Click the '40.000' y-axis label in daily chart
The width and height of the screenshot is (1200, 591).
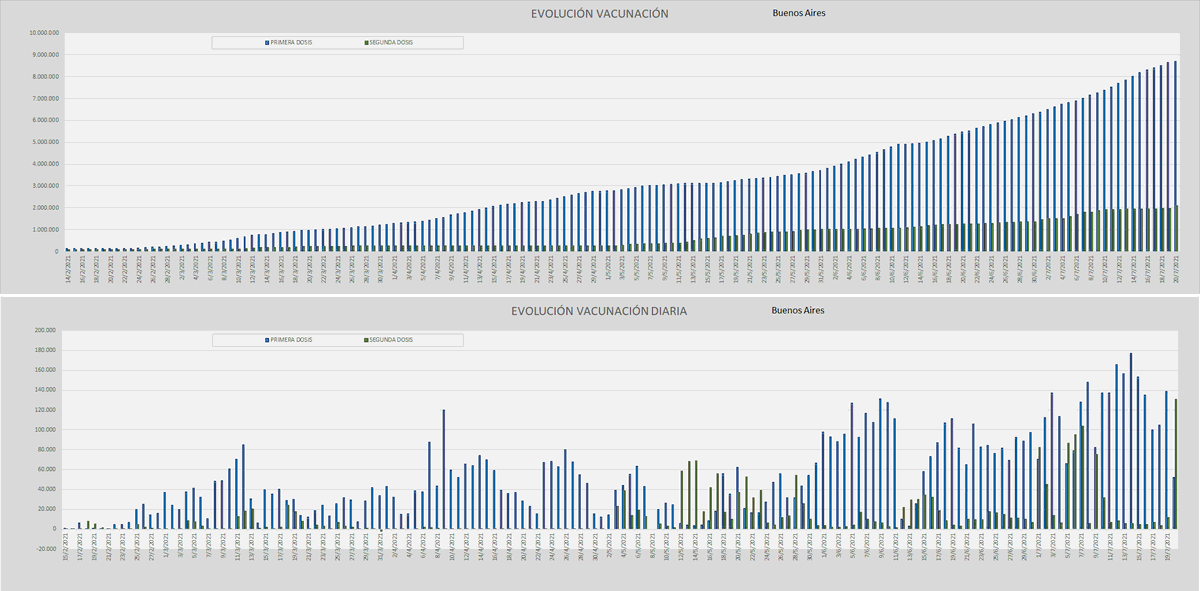tap(49, 489)
